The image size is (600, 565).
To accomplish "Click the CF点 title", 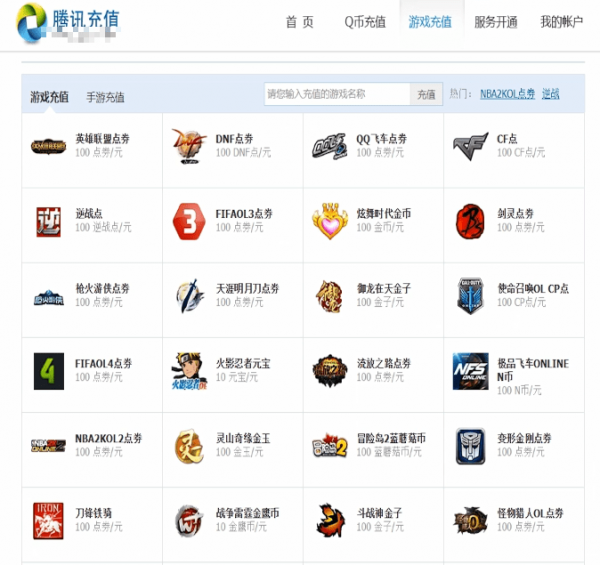I will pyautogui.click(x=507, y=138).
